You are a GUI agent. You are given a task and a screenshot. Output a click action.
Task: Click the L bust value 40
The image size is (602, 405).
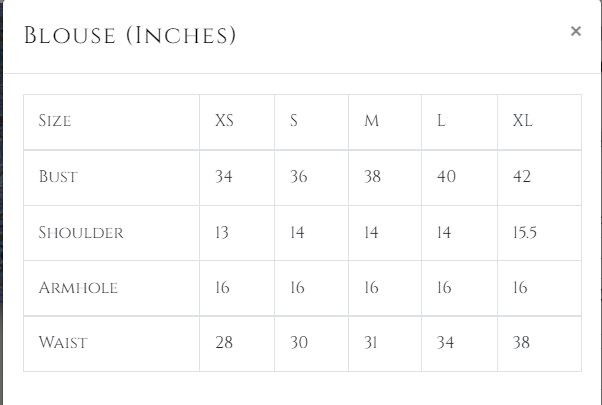pyautogui.click(x=446, y=177)
